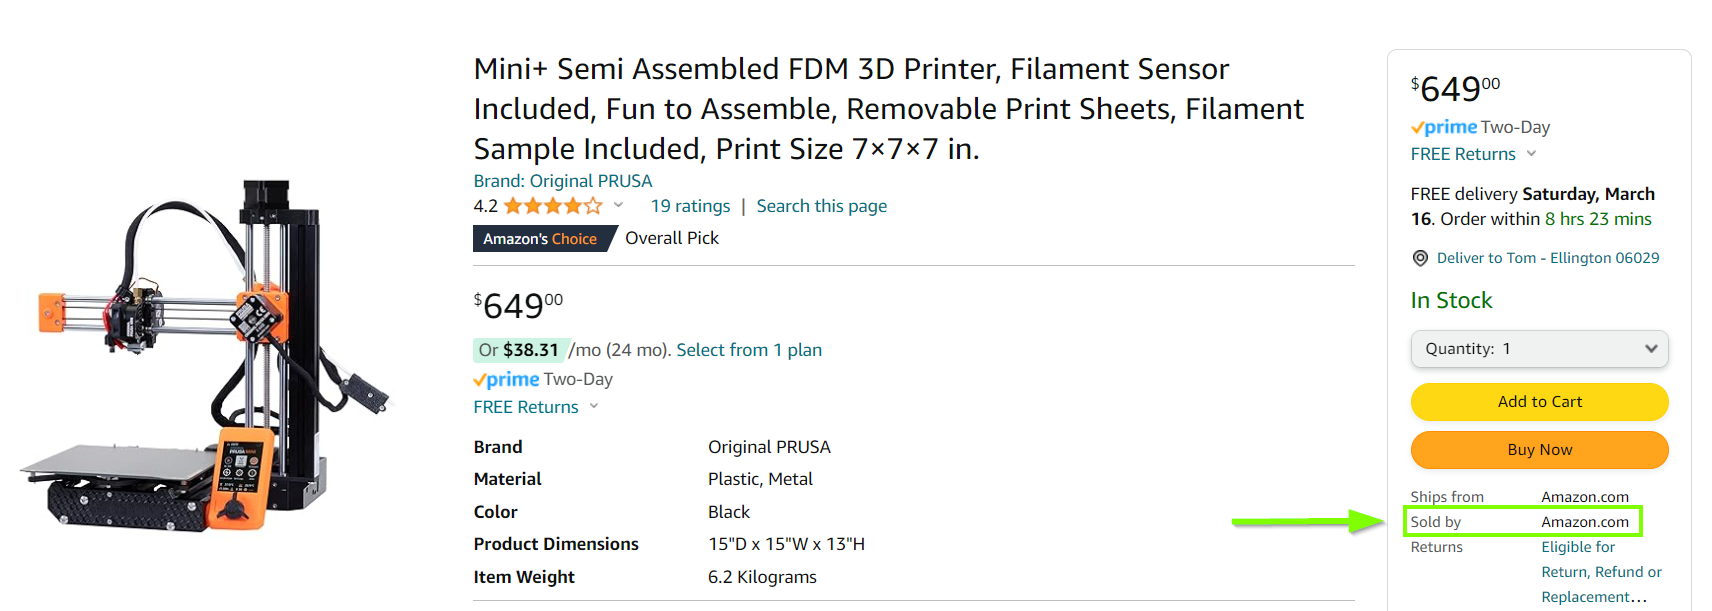
Task: Open the Quantity dropdown
Action: point(1539,349)
